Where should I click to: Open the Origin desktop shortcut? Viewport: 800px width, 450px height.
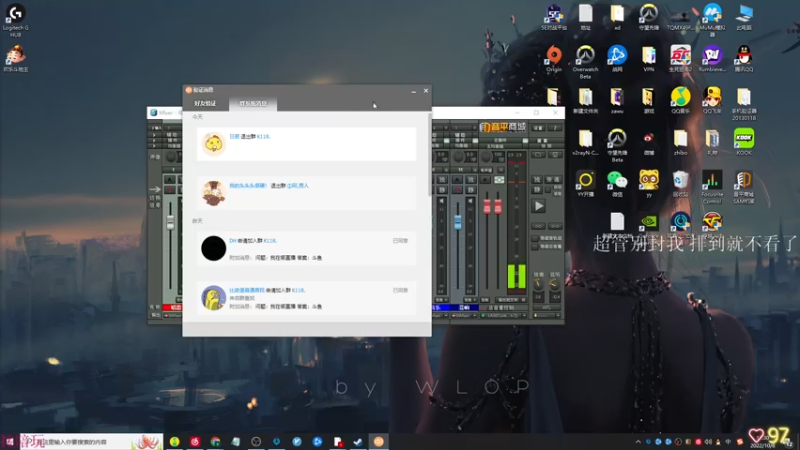[554, 58]
